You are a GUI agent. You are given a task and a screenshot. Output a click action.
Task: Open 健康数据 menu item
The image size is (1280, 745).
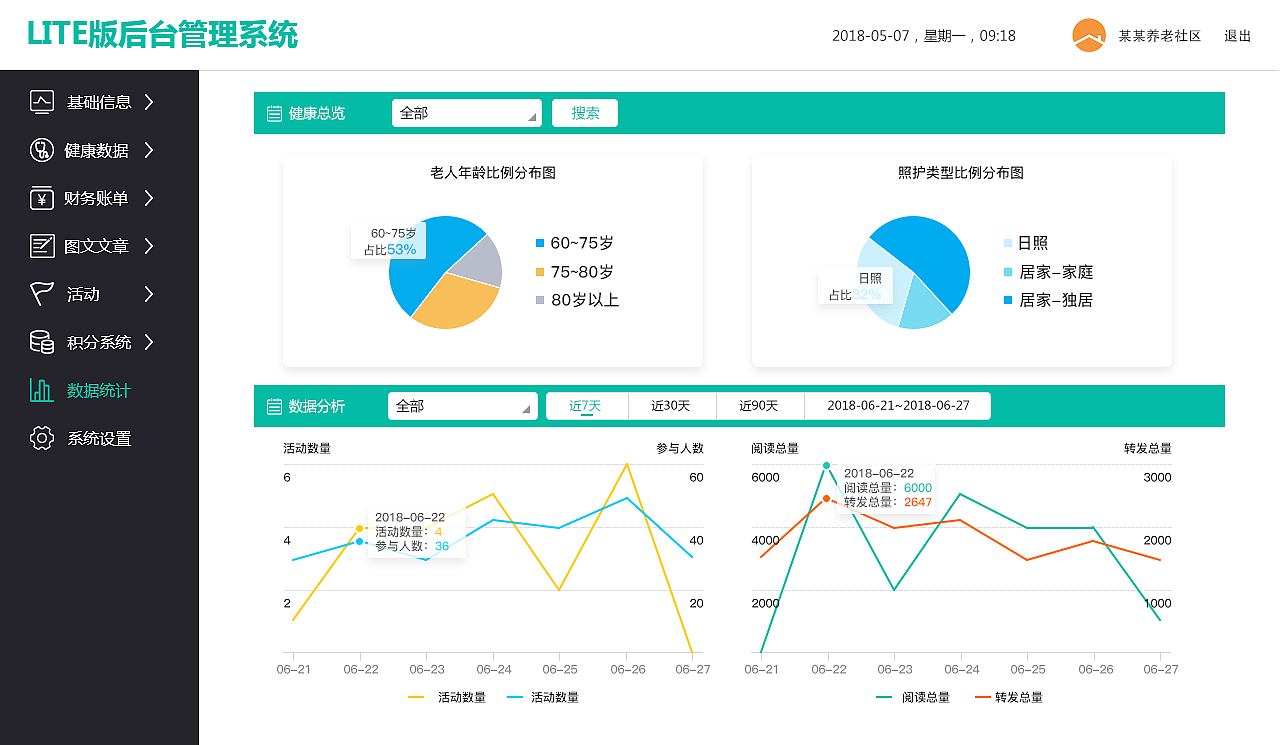coord(97,150)
